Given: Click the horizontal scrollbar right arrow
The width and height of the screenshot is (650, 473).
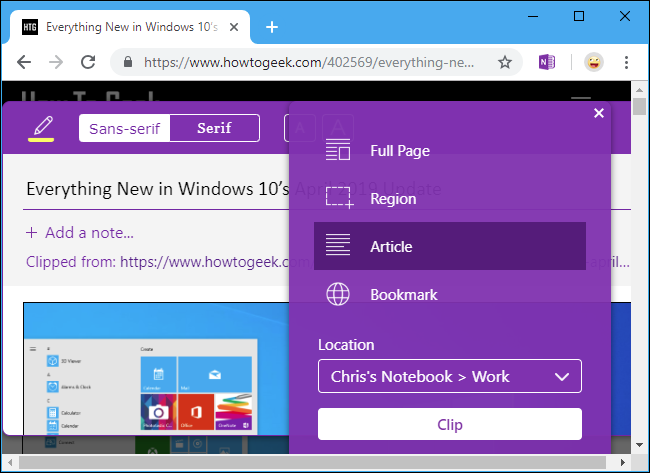Looking at the screenshot, I should [623, 462].
